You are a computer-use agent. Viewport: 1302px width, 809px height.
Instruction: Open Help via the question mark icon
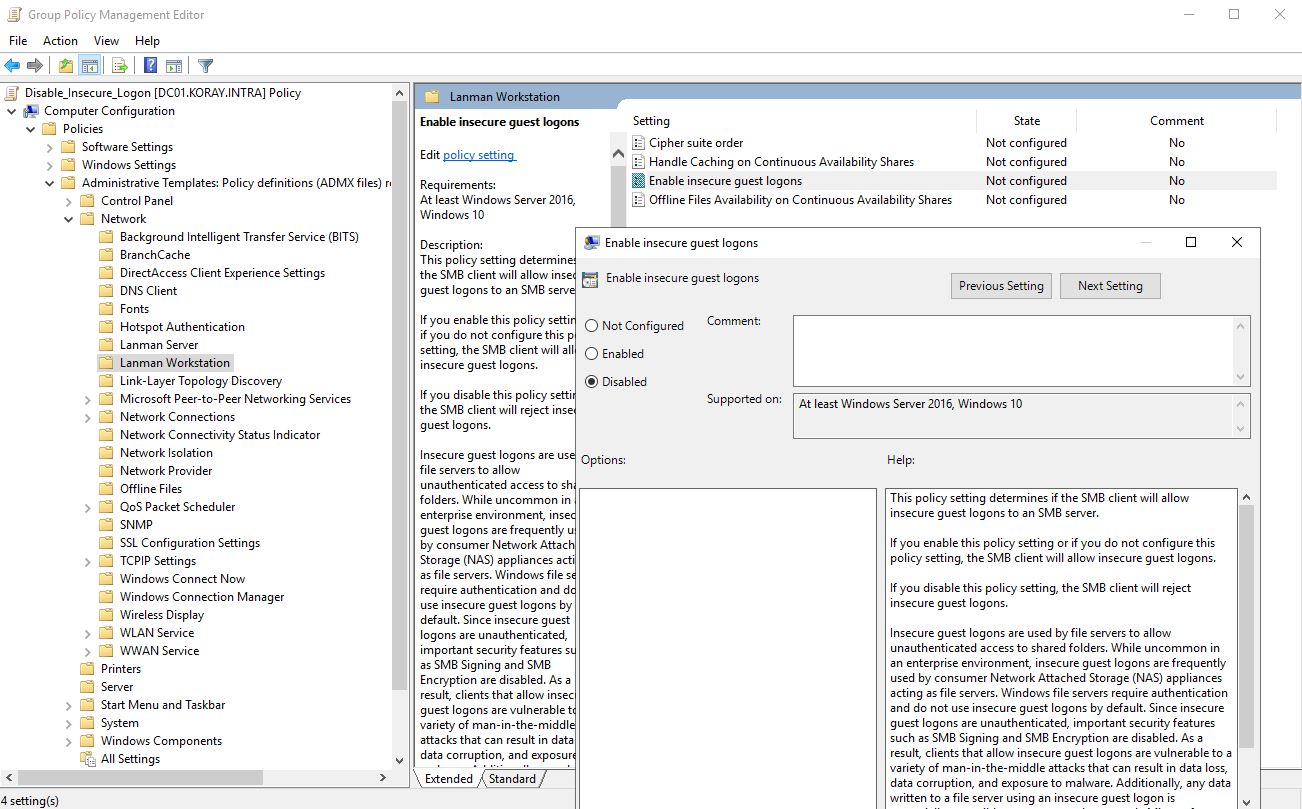150,66
